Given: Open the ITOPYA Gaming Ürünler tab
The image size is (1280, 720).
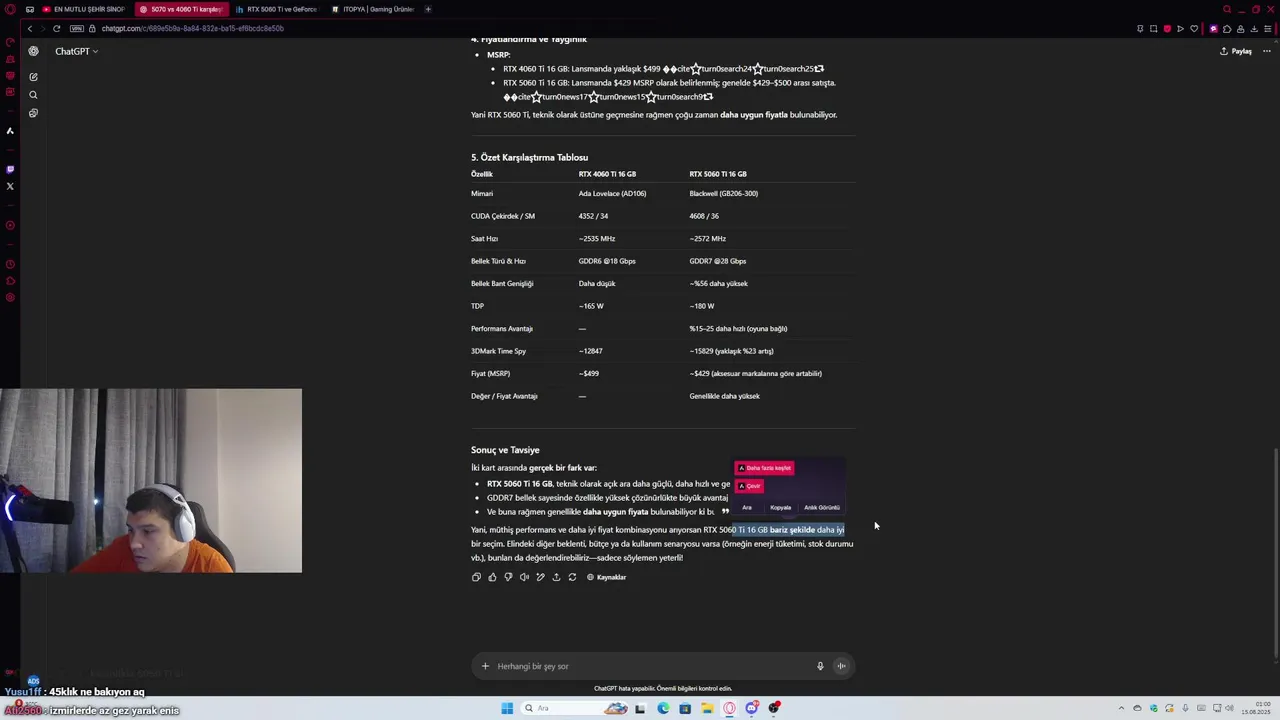Looking at the screenshot, I should pyautogui.click(x=372, y=9).
